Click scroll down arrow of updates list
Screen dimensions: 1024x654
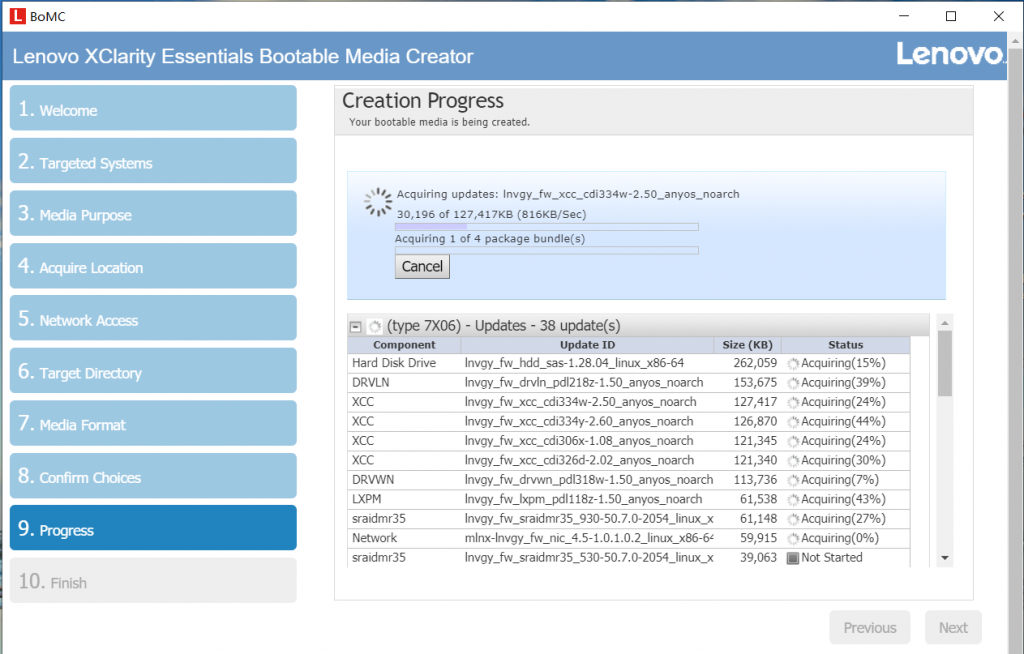(944, 558)
